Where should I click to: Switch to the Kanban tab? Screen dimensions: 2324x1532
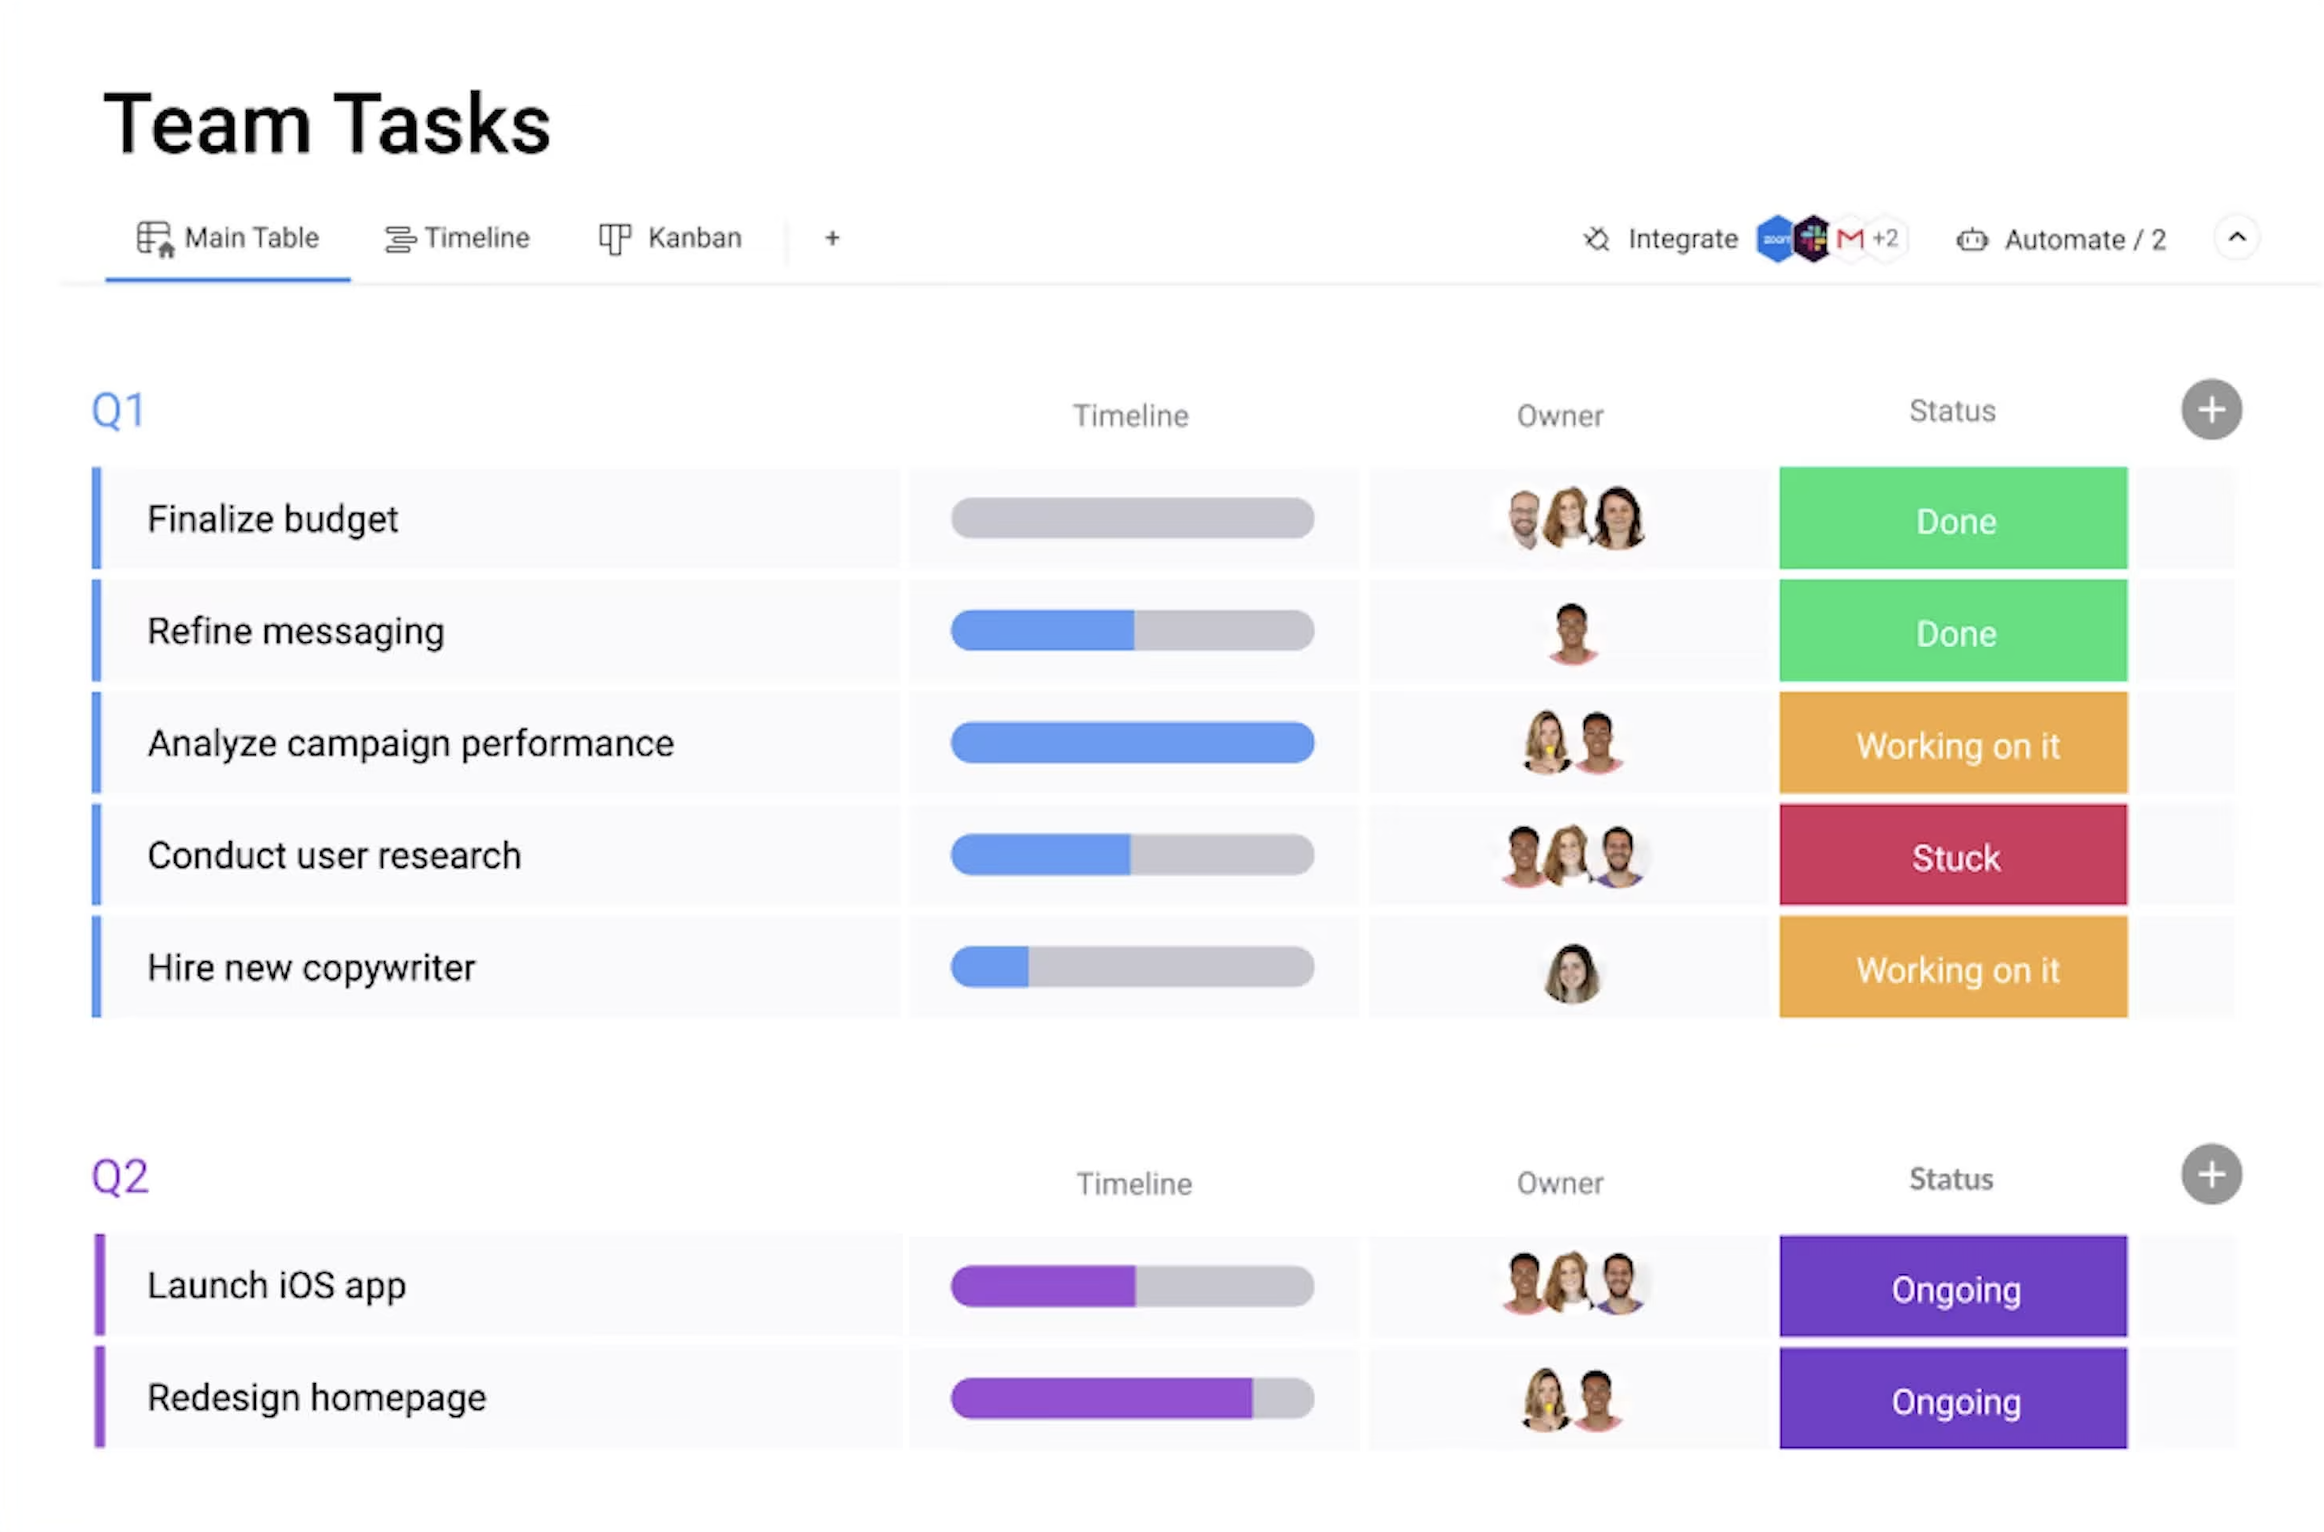671,238
